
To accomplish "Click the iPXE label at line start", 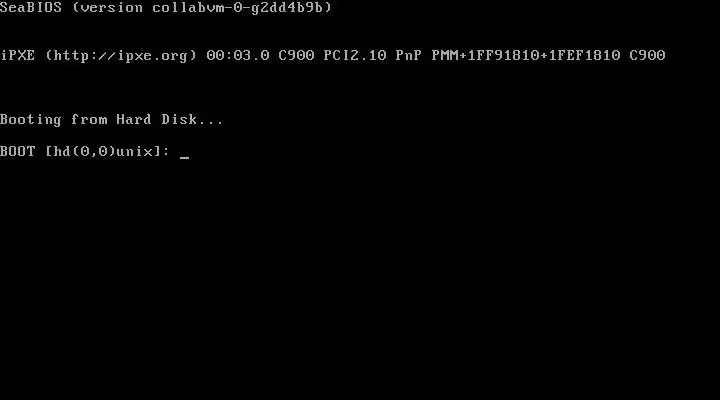I will (17, 56).
